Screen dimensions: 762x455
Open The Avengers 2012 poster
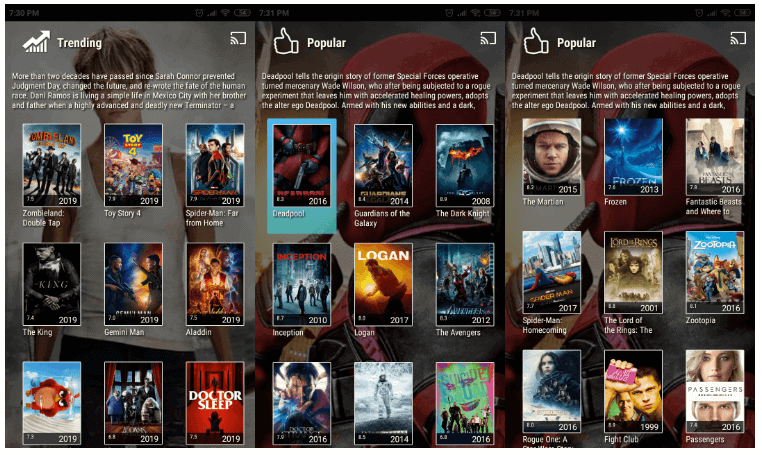tap(465, 284)
